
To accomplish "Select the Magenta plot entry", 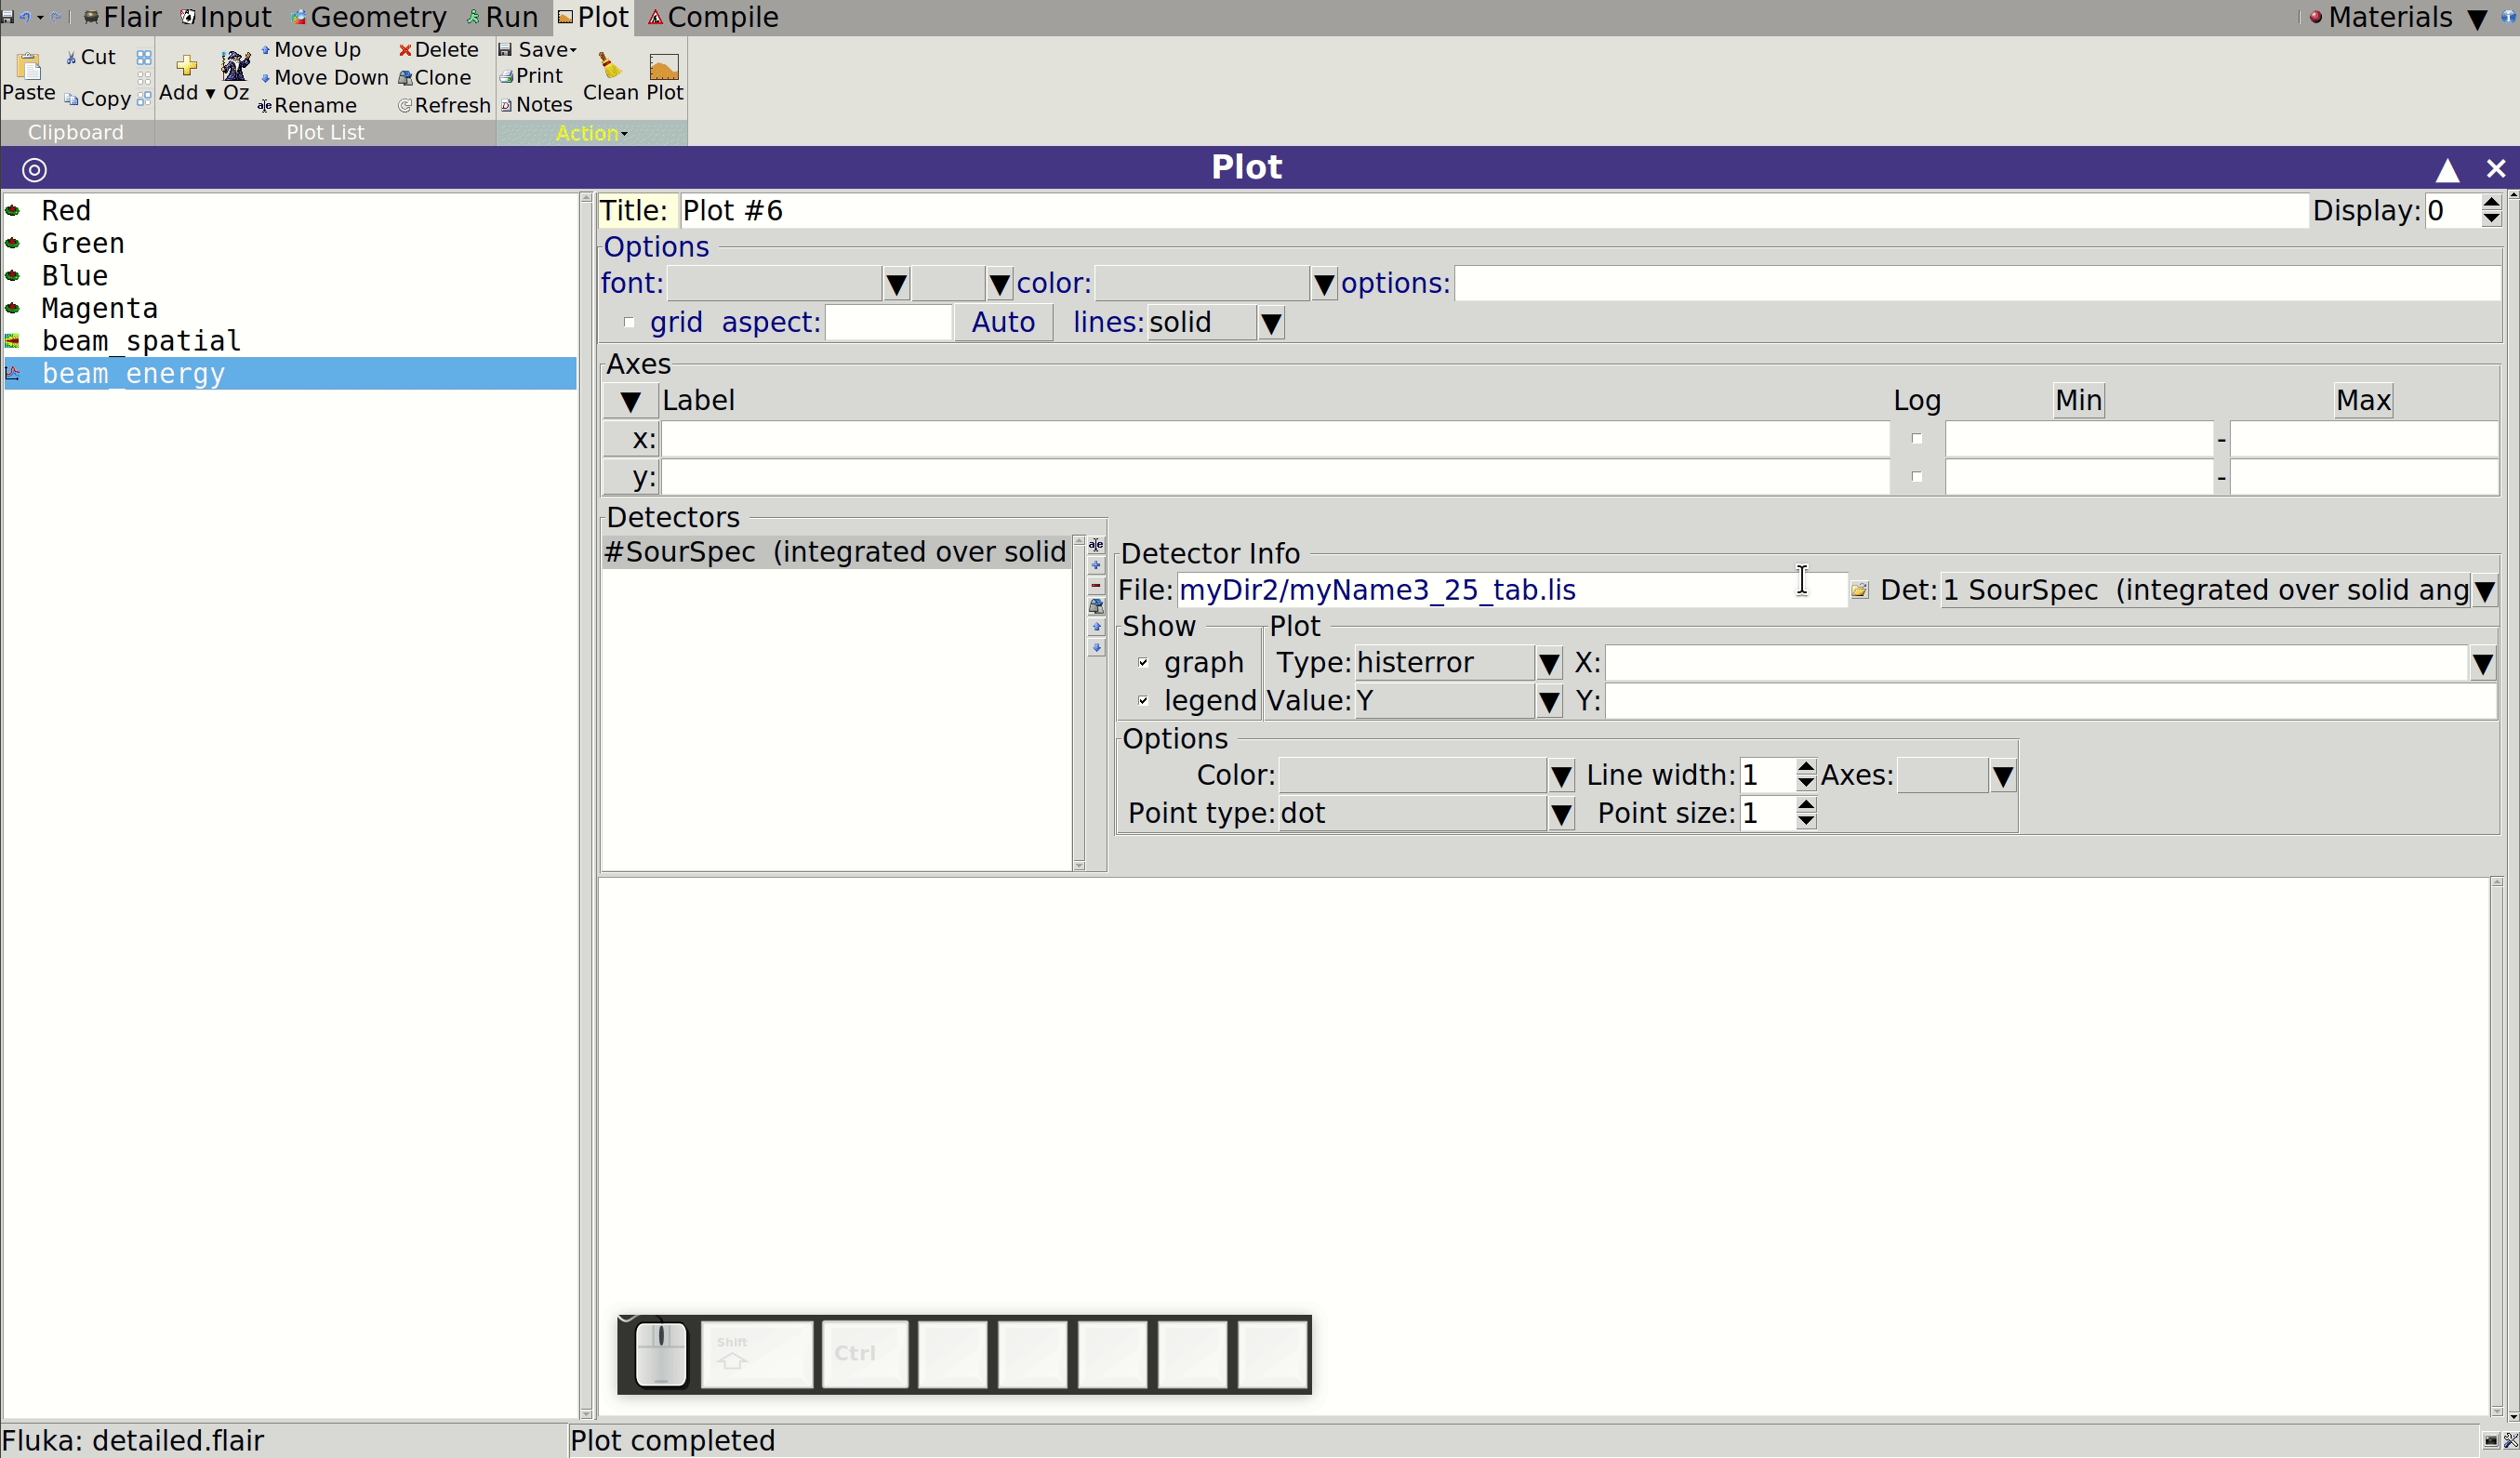I will [290, 308].
